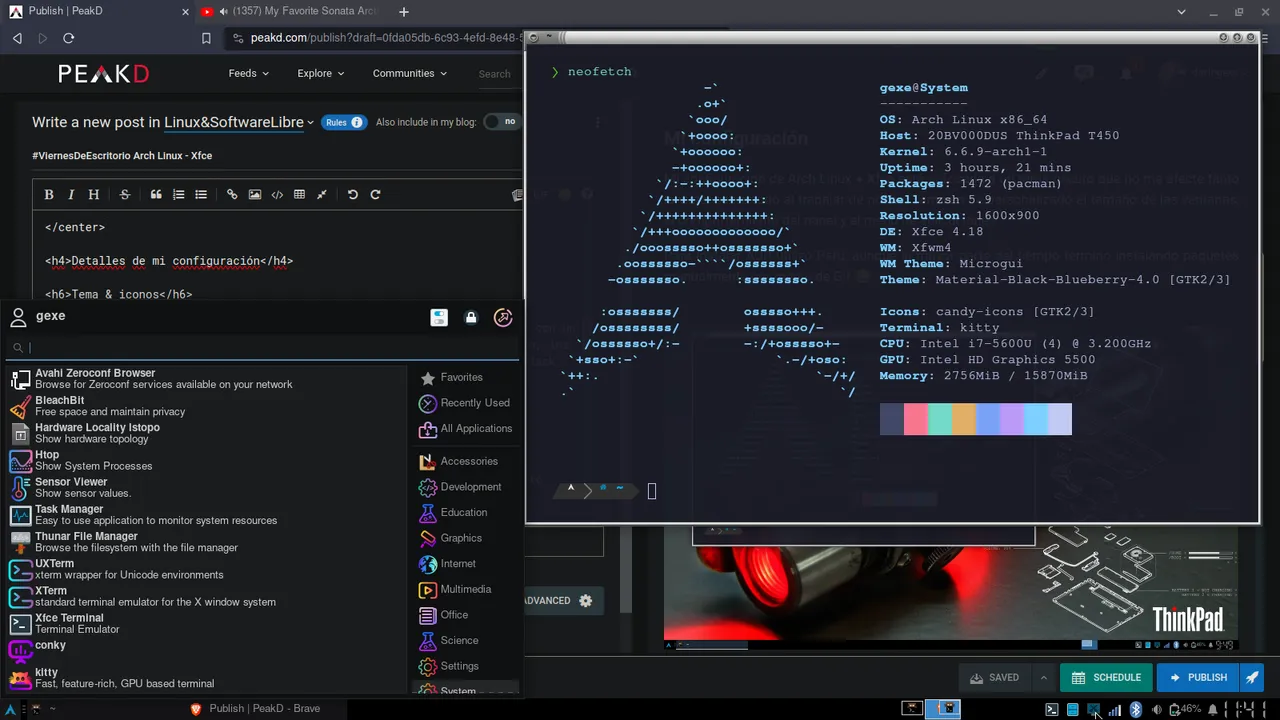Screen dimensions: 1280x720
Task: Open the community Rules info button
Action: tap(343, 122)
